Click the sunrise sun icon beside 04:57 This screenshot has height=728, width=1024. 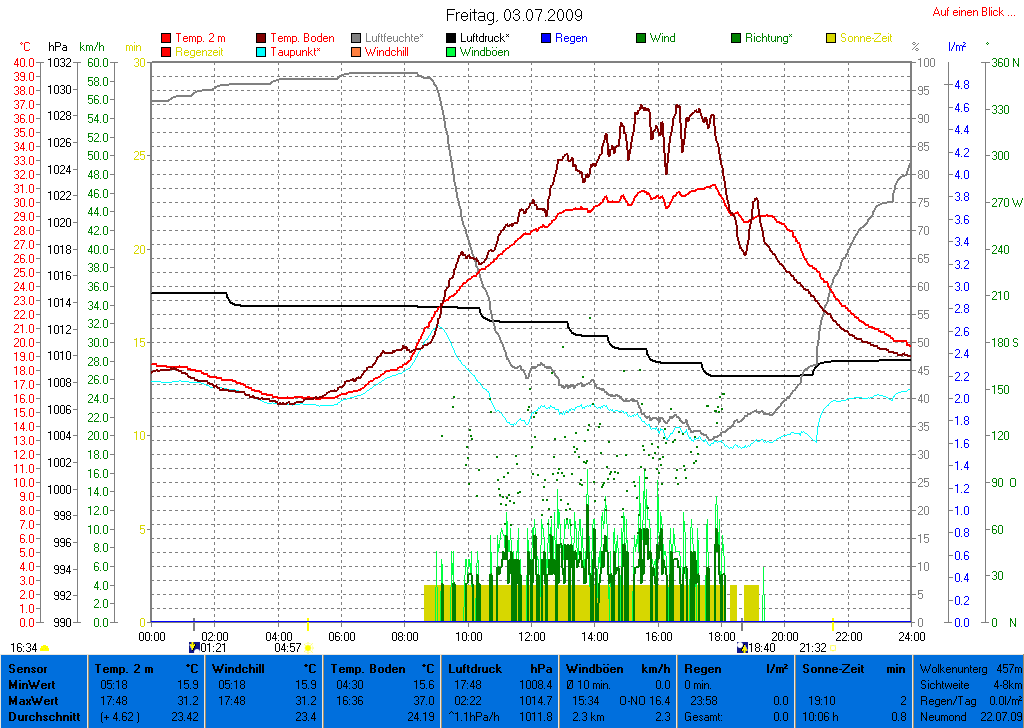tap(309, 648)
